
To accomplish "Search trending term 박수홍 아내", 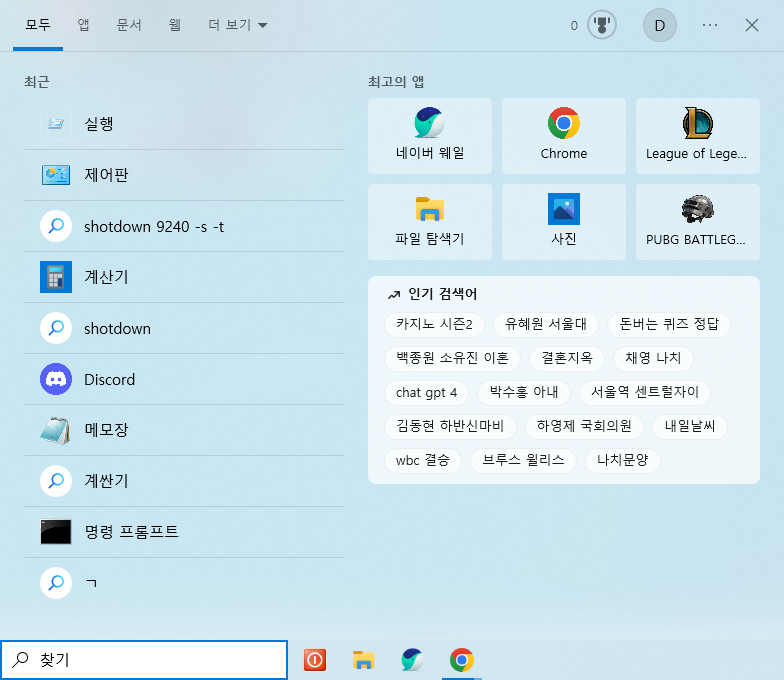I will [524, 392].
